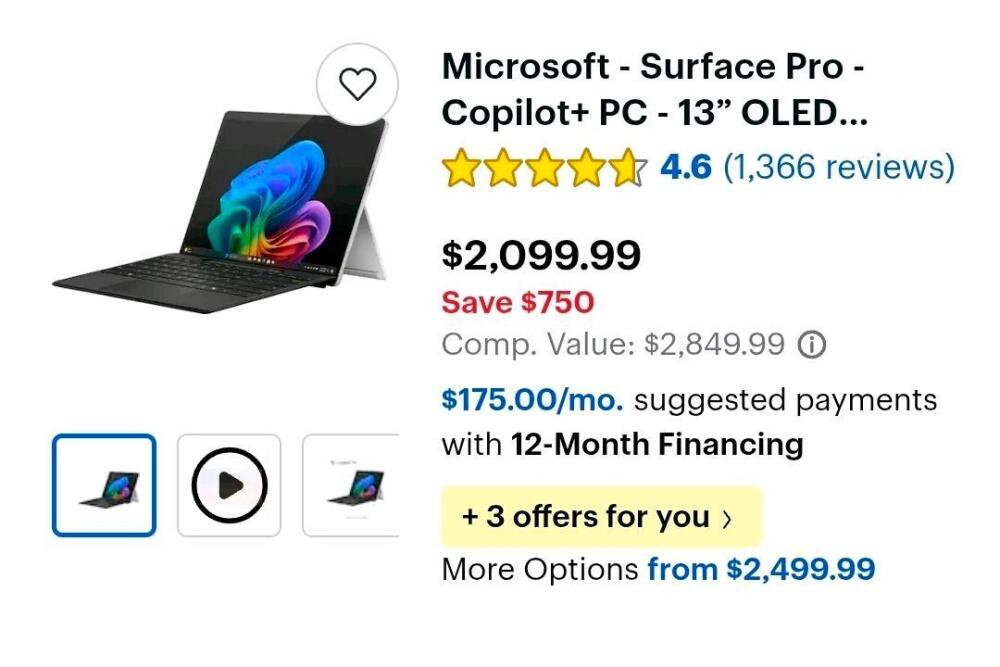Open the 1,366 reviews link
Image resolution: width=1000 pixels, height=667 pixels.
(839, 167)
